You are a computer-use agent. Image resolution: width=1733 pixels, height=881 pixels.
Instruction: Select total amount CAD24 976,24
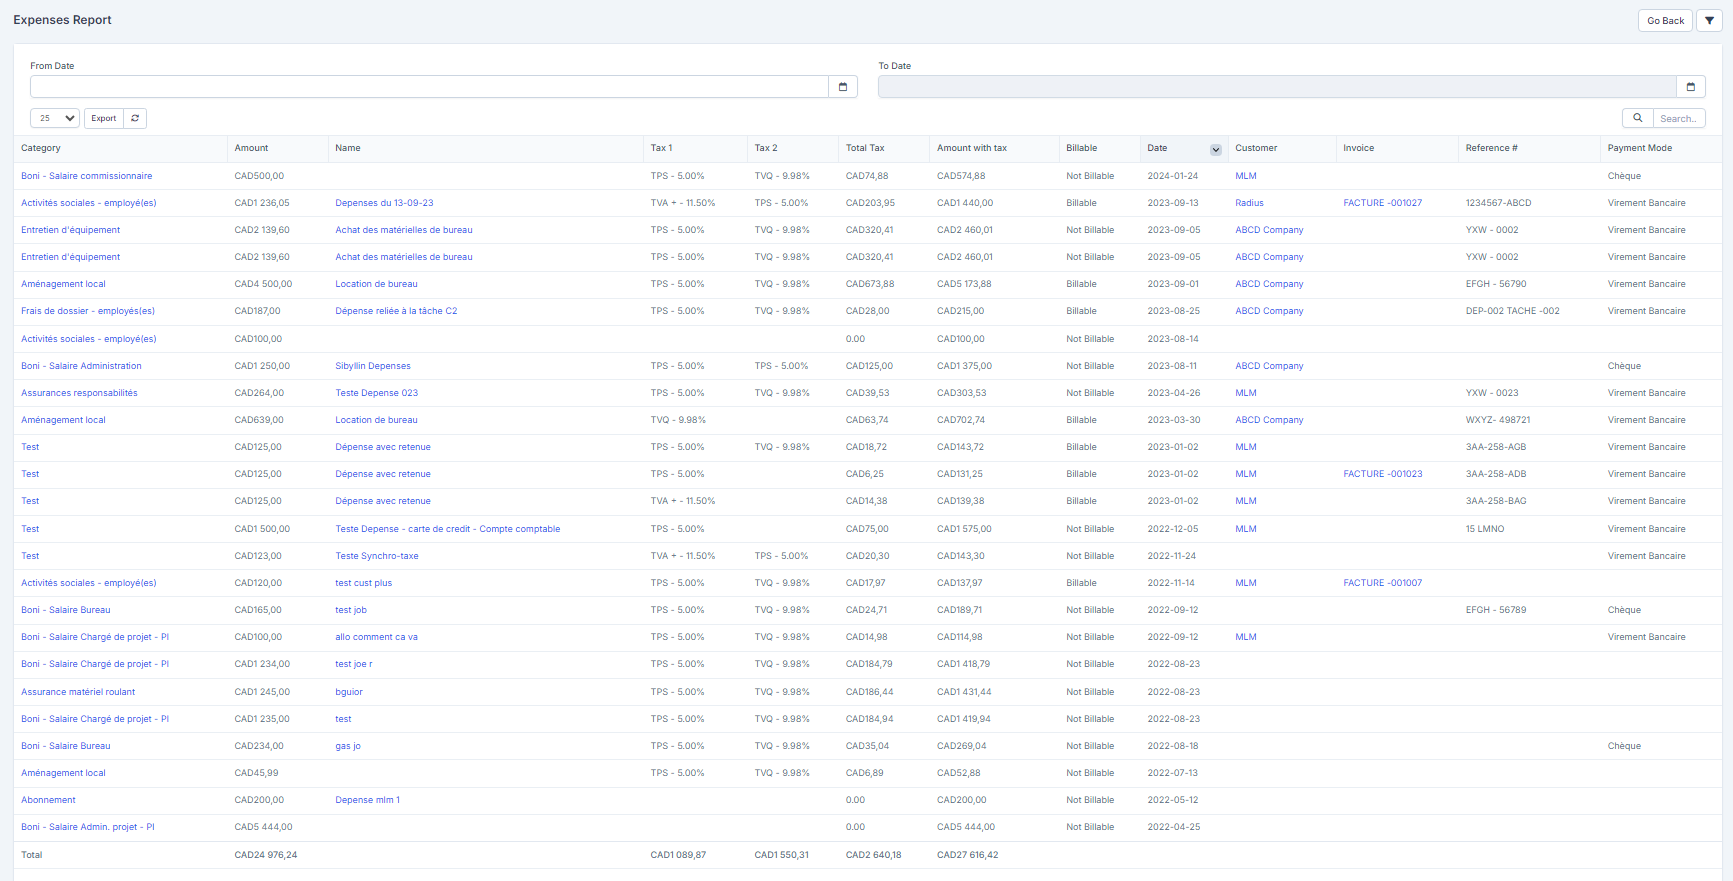point(266,855)
